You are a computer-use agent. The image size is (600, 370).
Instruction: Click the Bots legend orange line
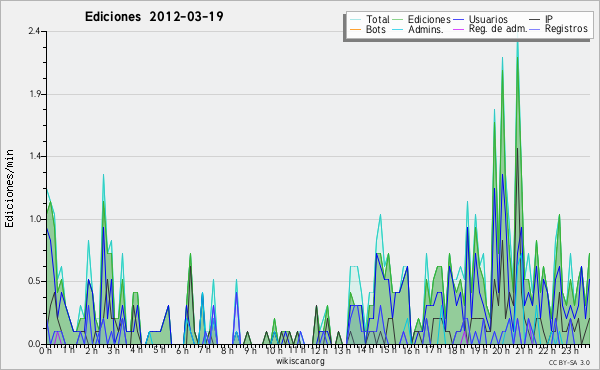[355, 29]
